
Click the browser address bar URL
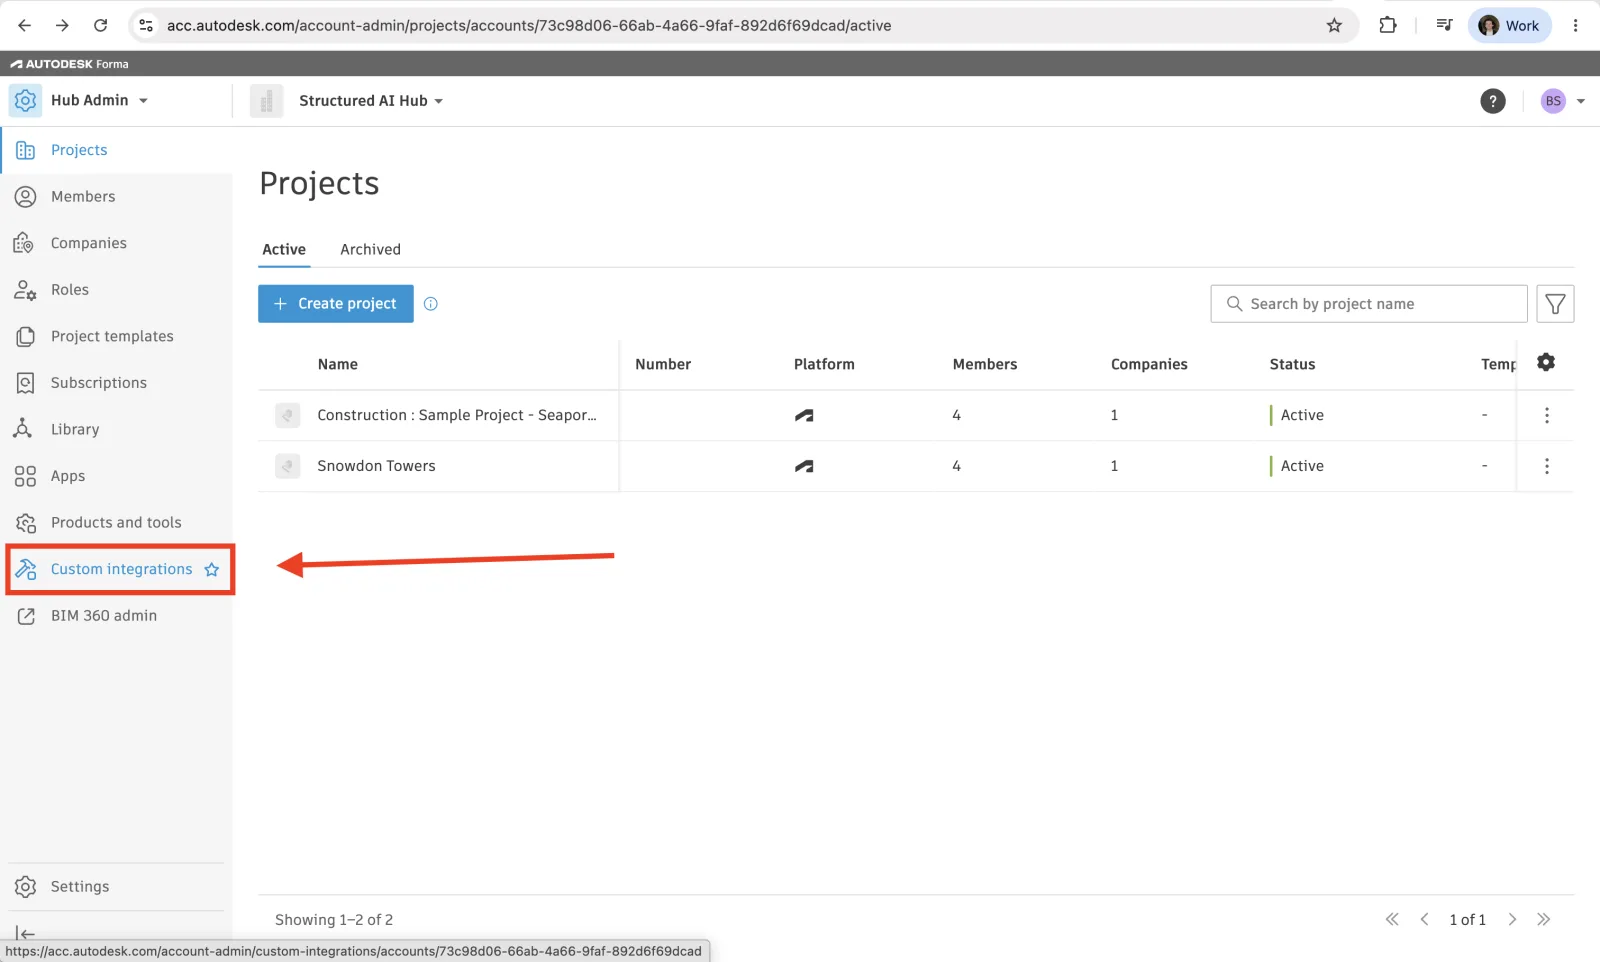point(529,26)
